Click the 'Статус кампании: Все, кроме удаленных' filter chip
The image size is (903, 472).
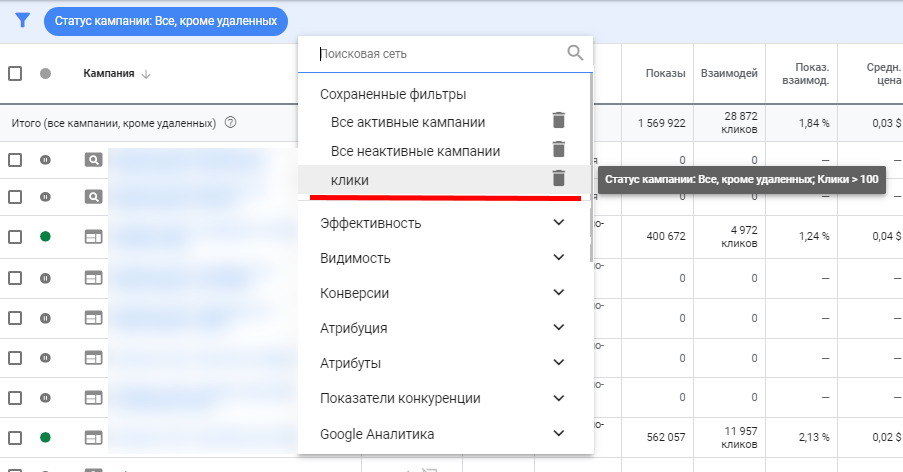pos(166,20)
